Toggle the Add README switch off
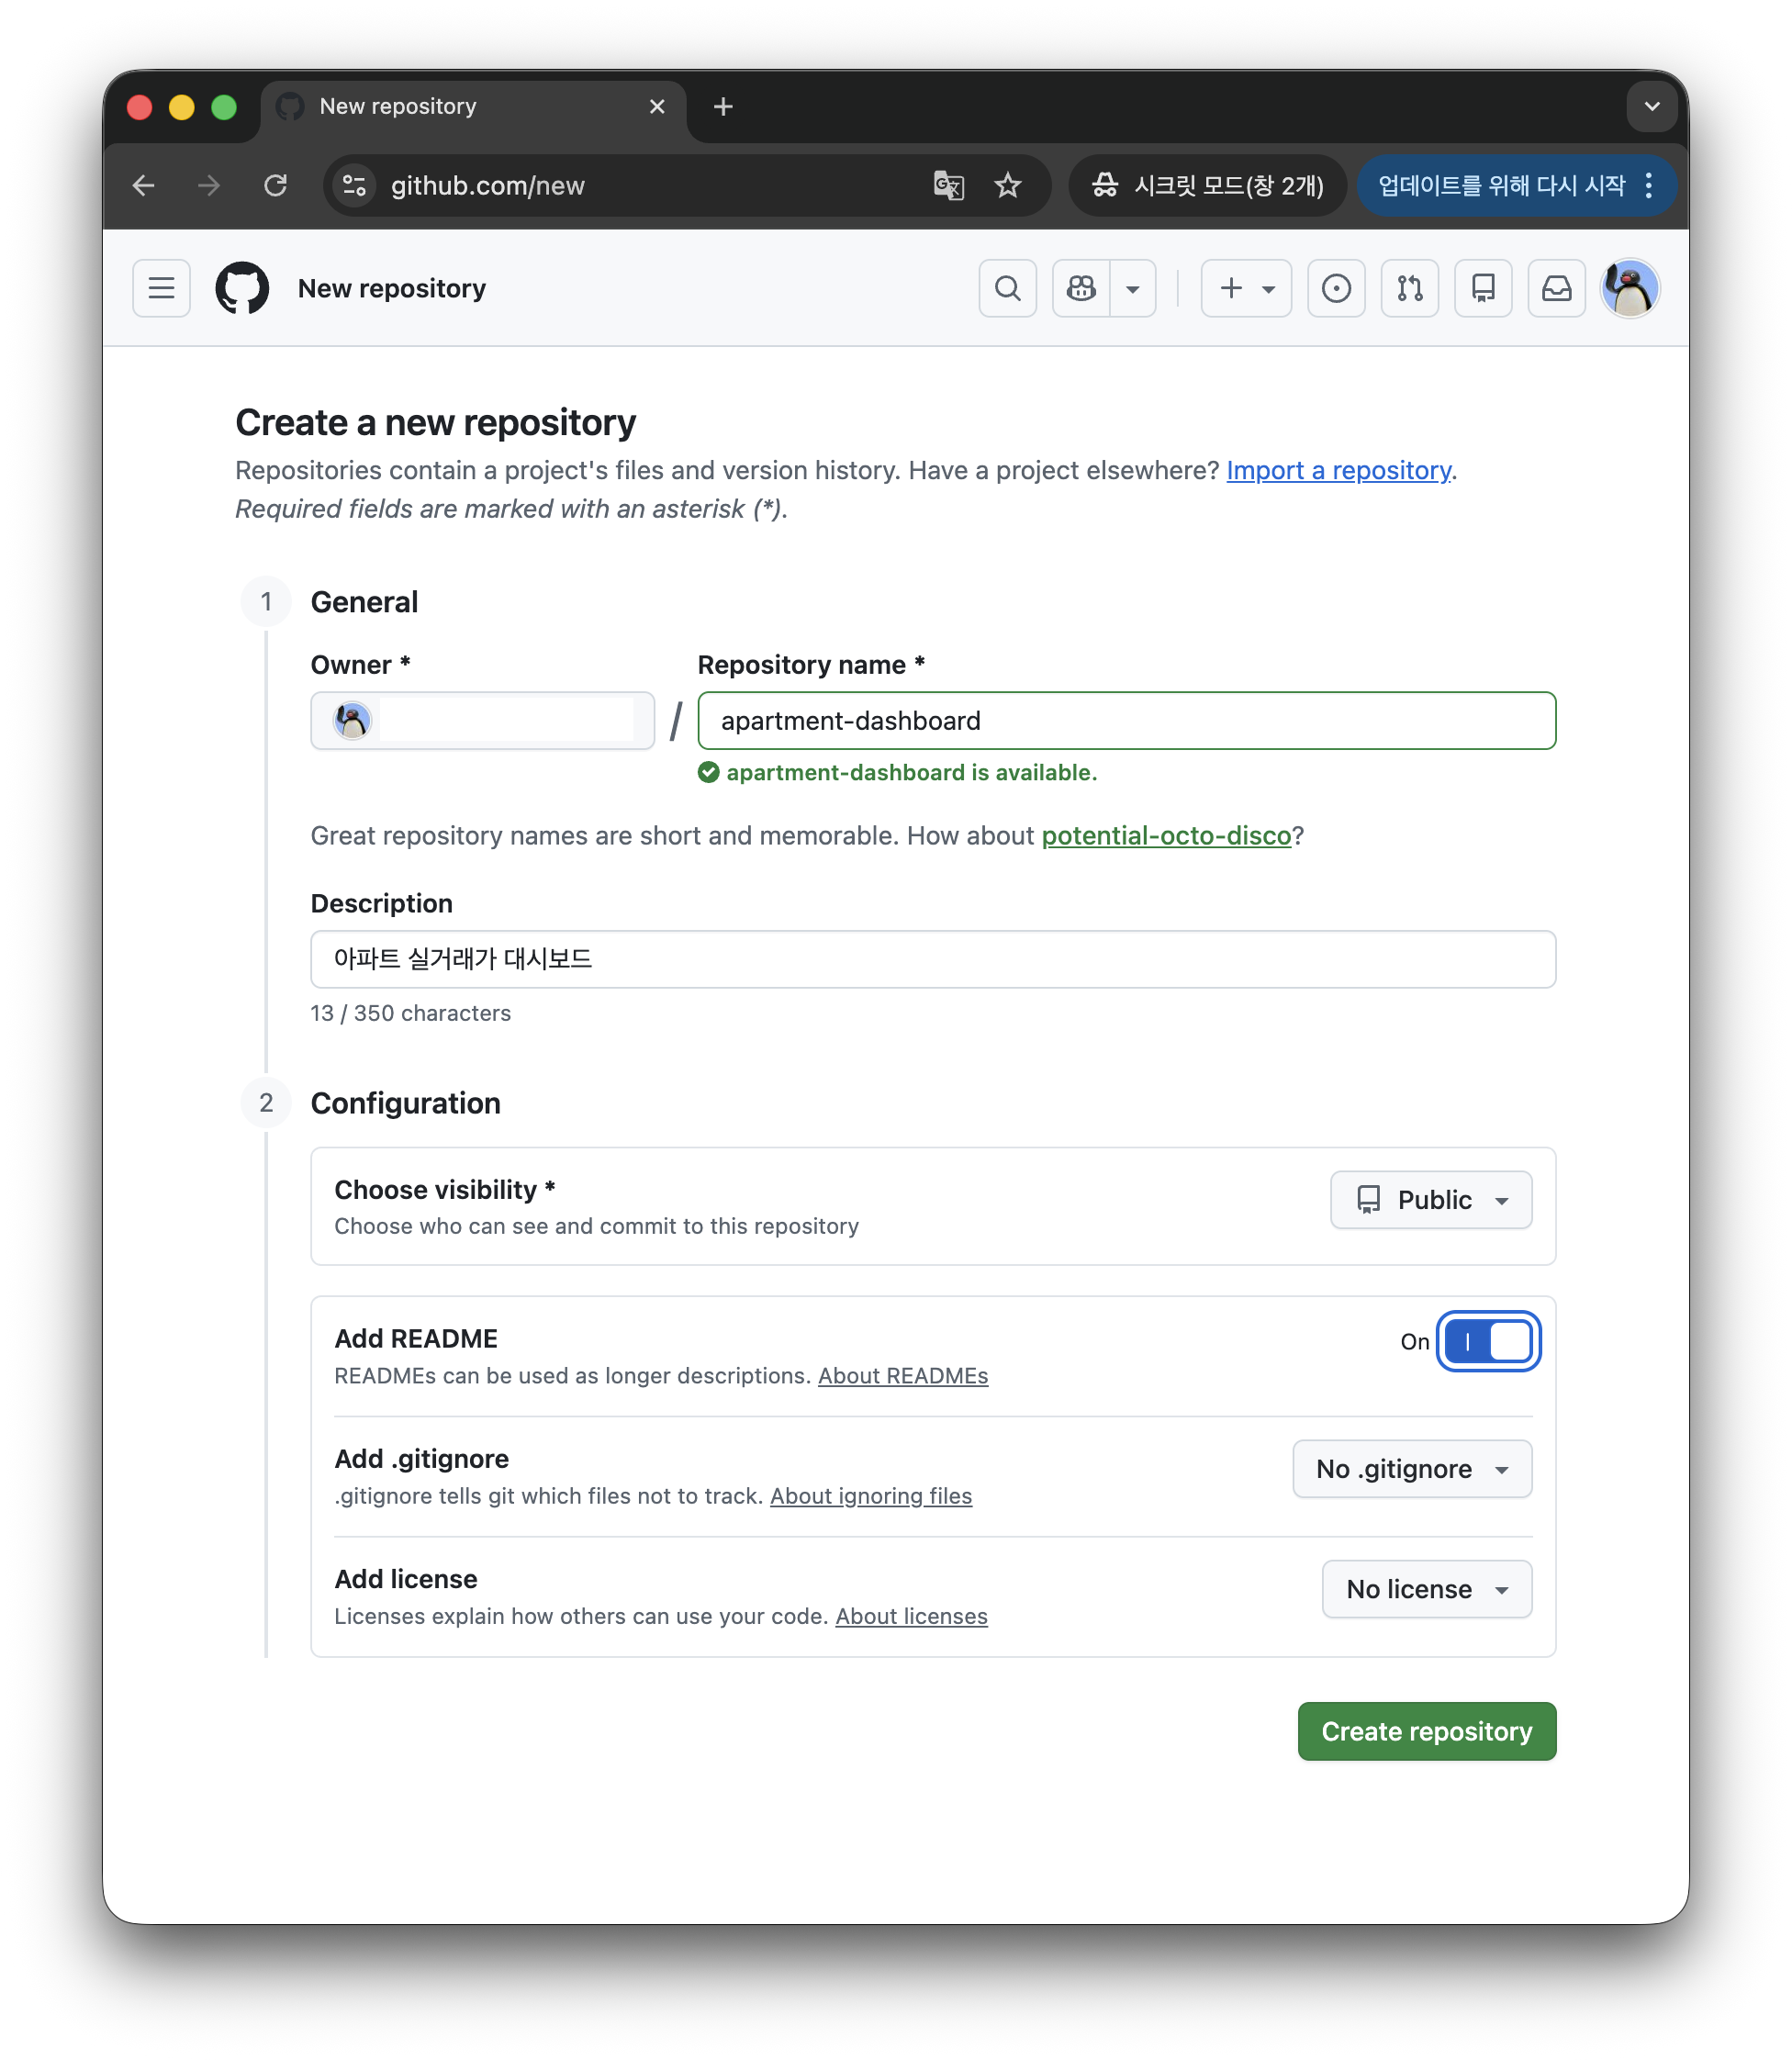1792x2060 pixels. 1488,1341
